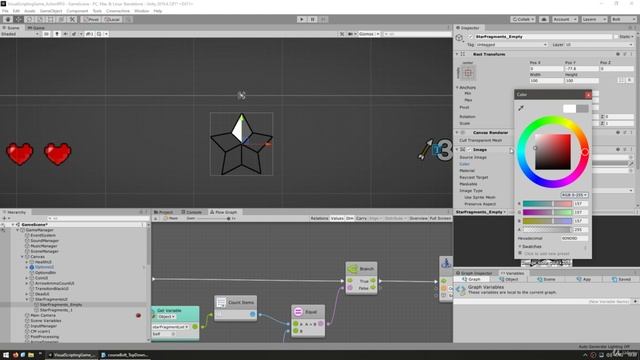Click the Windows Start button
Image resolution: width=640 pixels, height=360 pixels.
click(6, 355)
